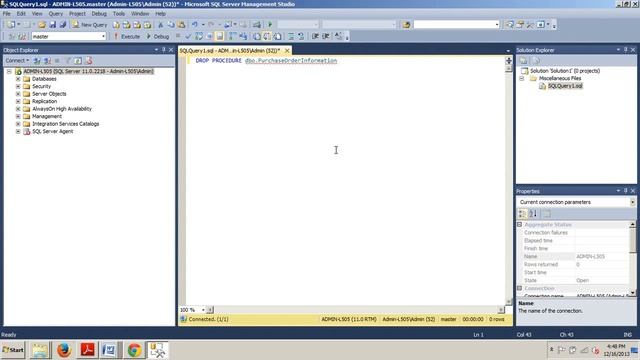Open the Help menu
The height and width of the screenshot is (360, 640).
pyautogui.click(x=160, y=13)
